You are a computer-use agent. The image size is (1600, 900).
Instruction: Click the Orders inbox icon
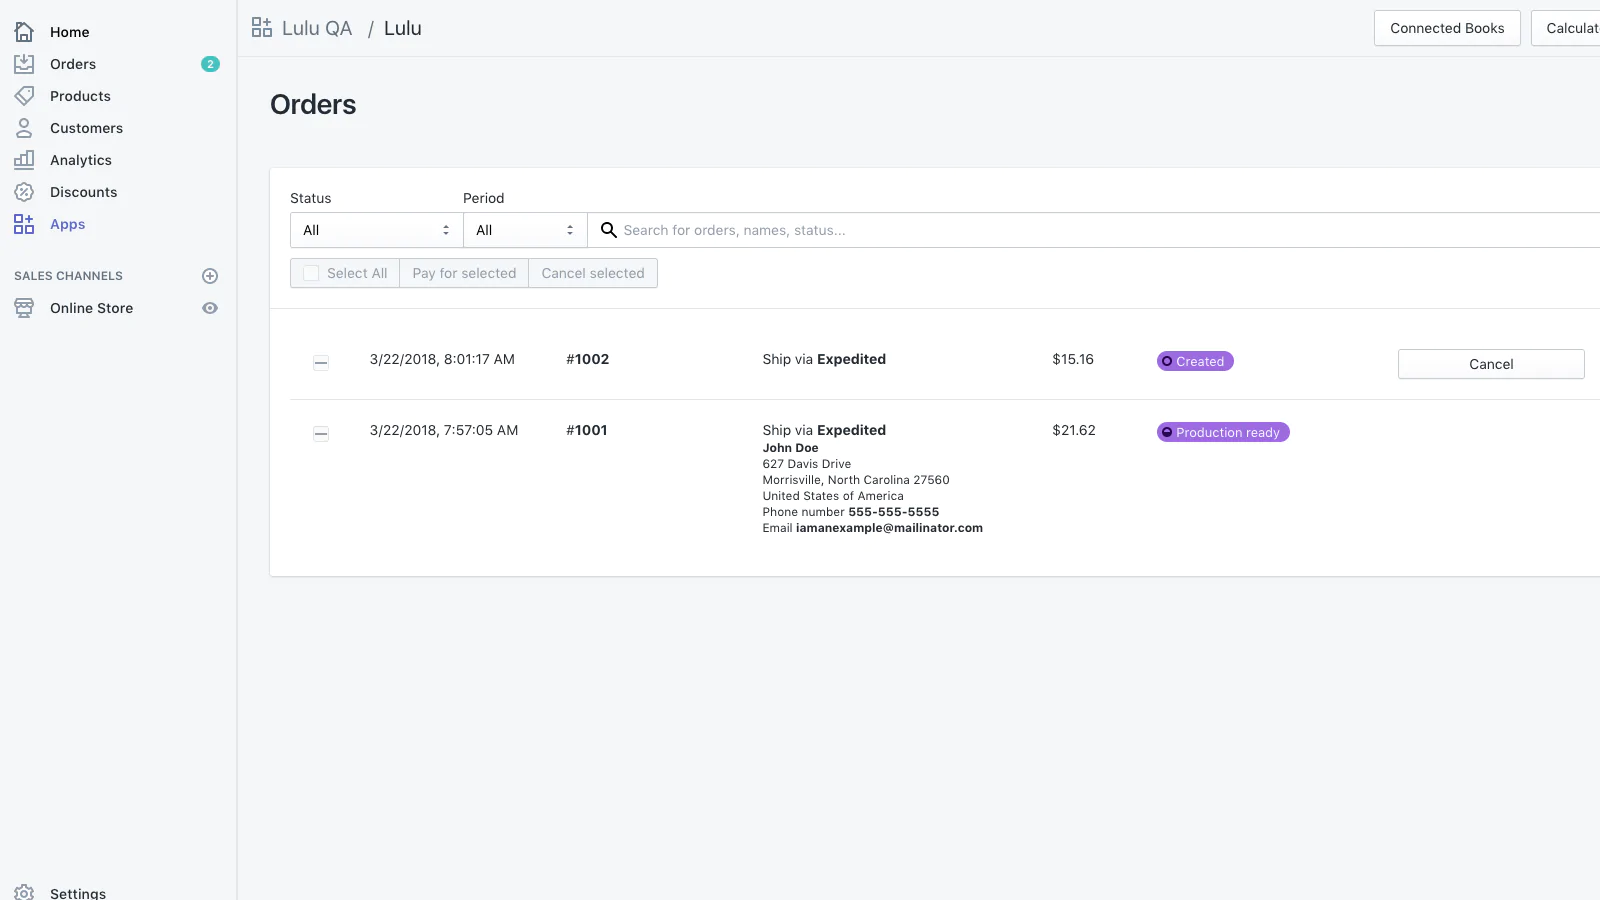tap(24, 64)
